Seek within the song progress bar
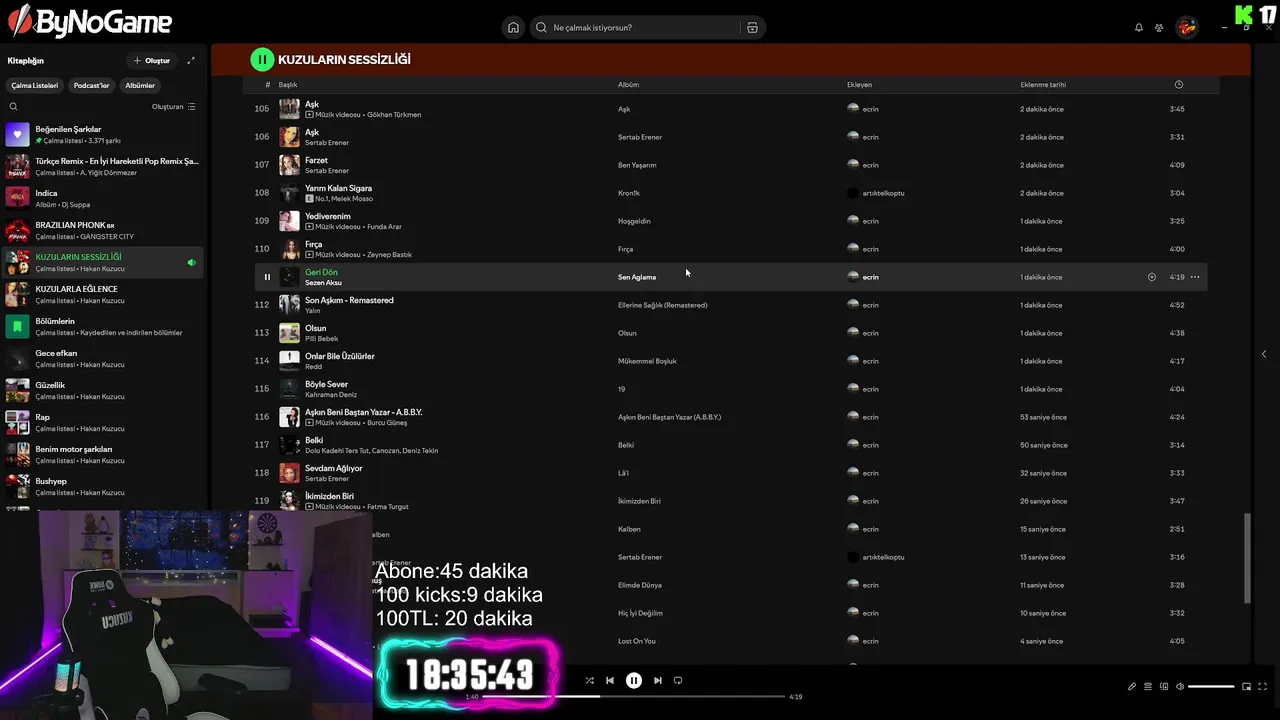Viewport: 1280px width, 720px height. point(634,696)
